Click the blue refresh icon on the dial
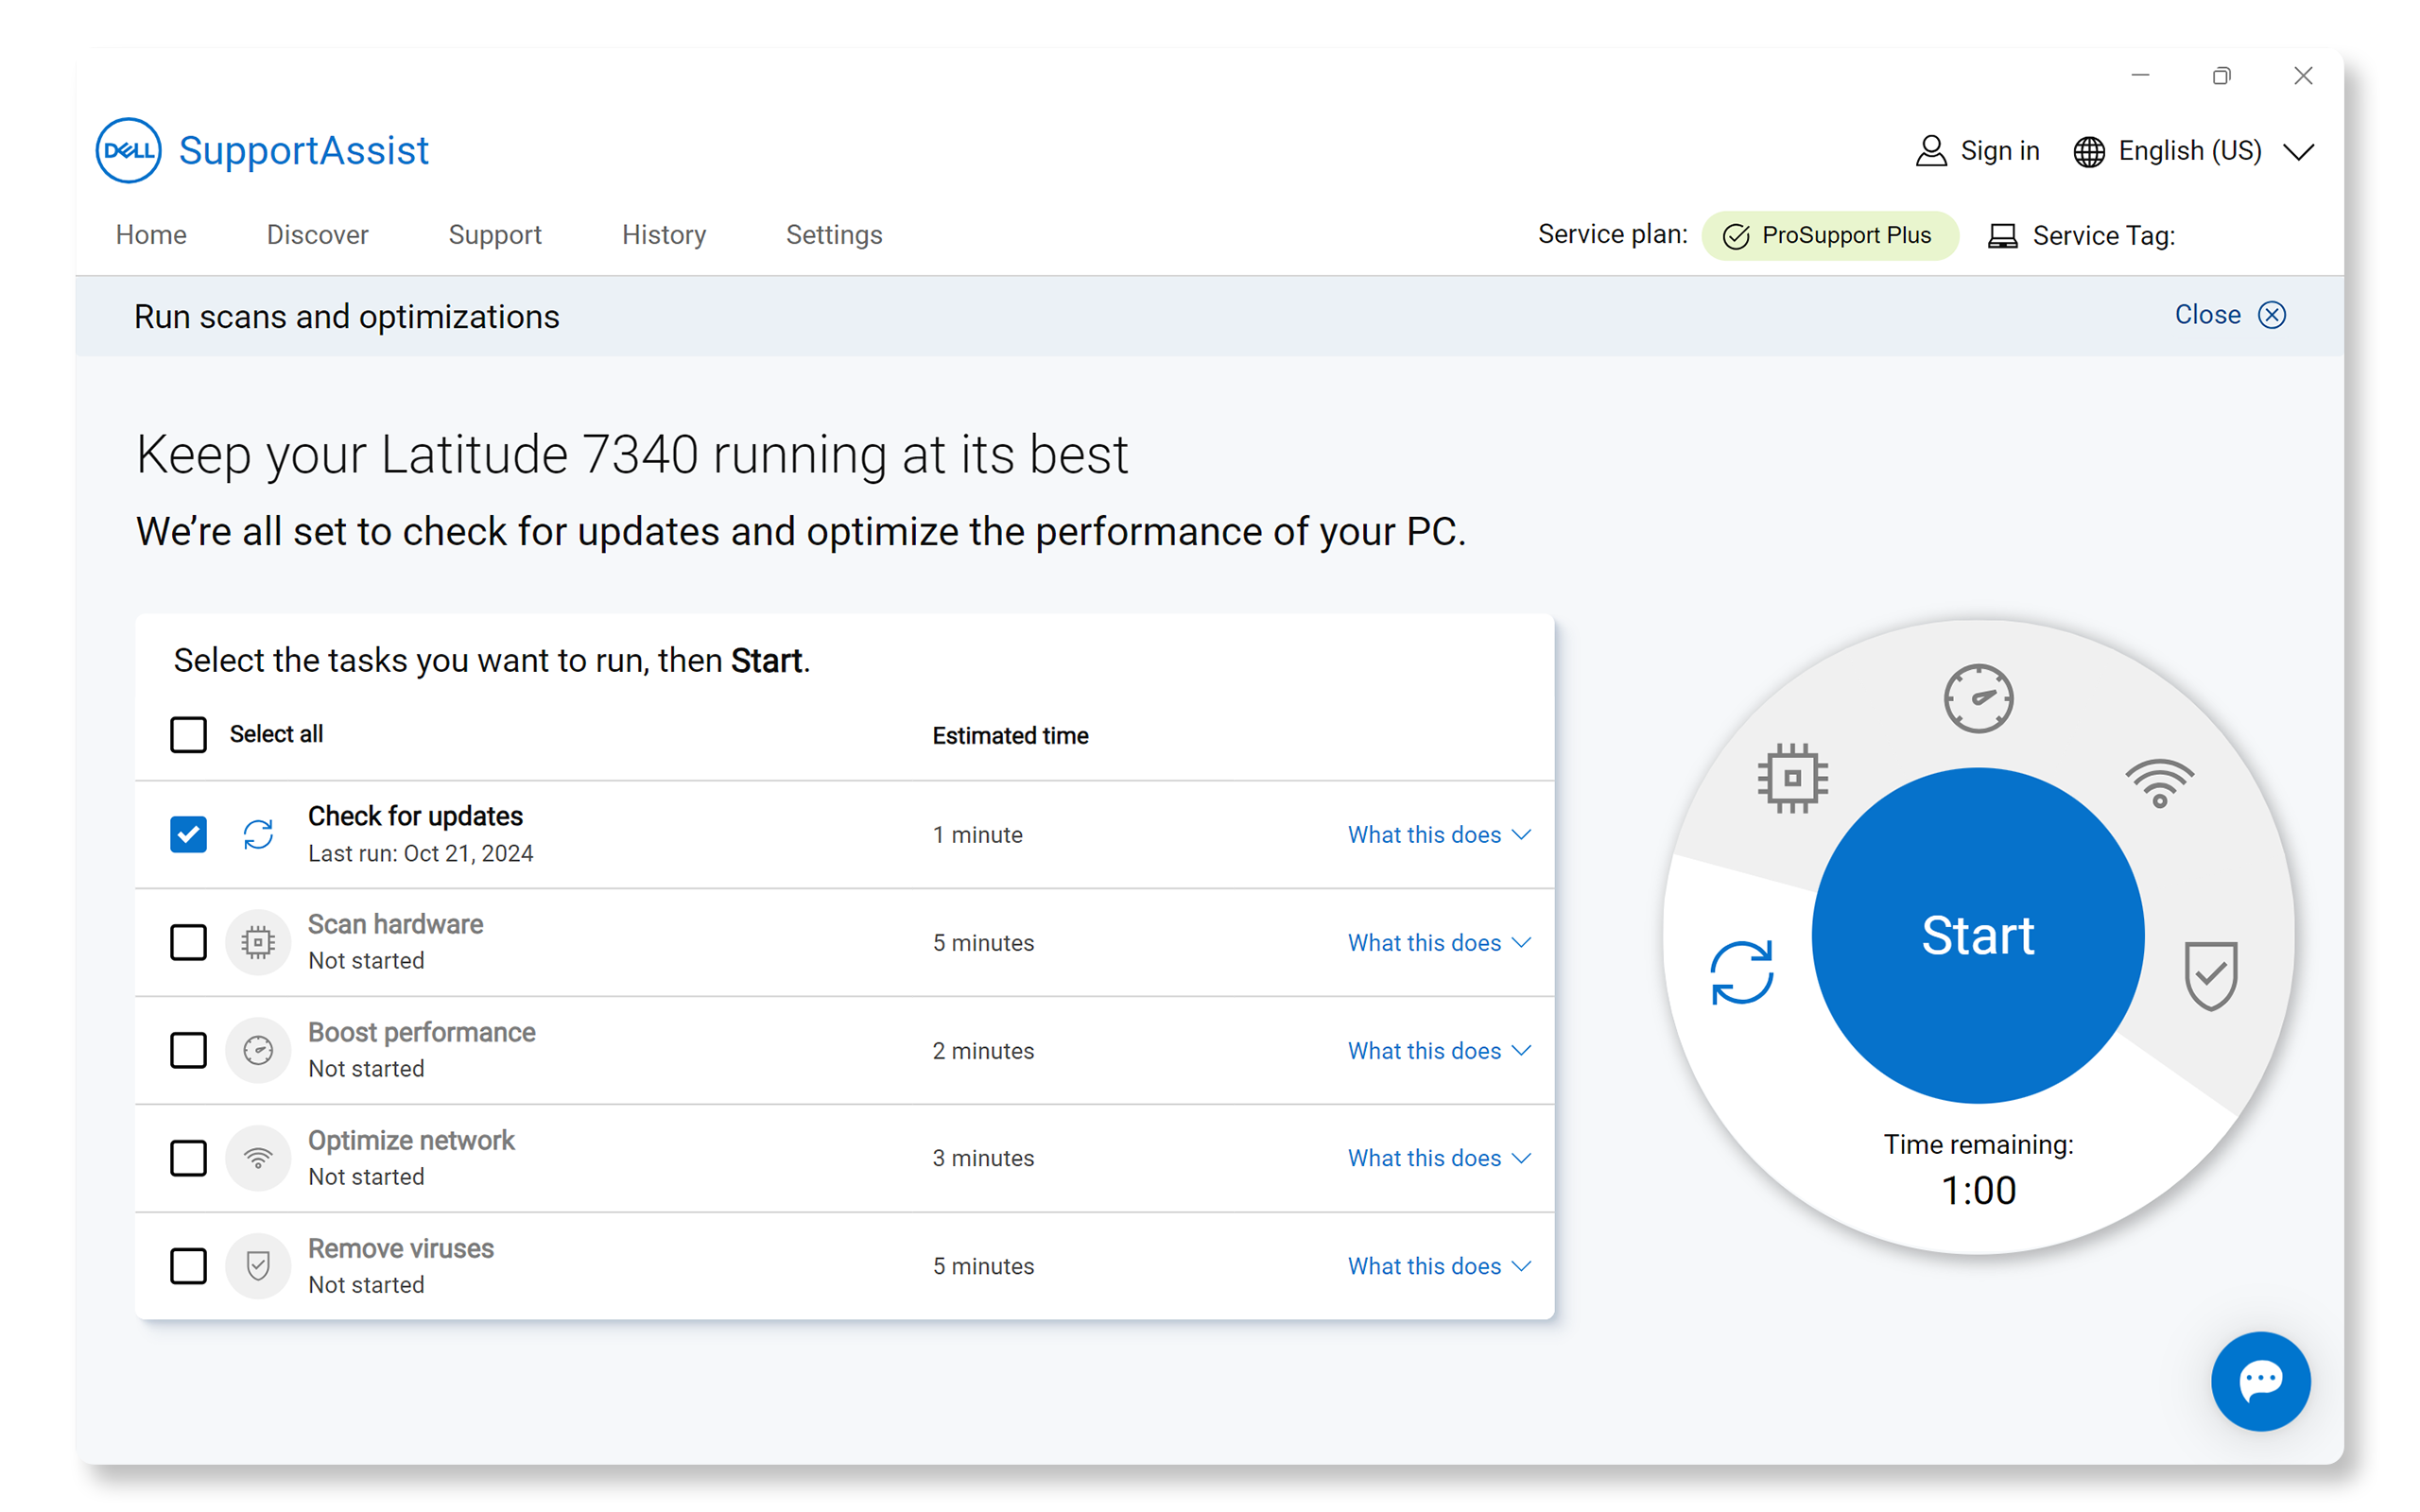The image size is (2420, 1512). pyautogui.click(x=1741, y=972)
